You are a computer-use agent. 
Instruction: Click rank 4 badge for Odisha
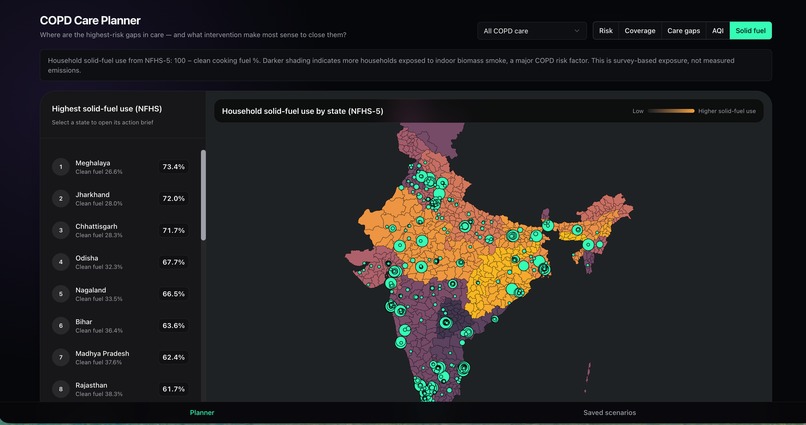(x=61, y=262)
